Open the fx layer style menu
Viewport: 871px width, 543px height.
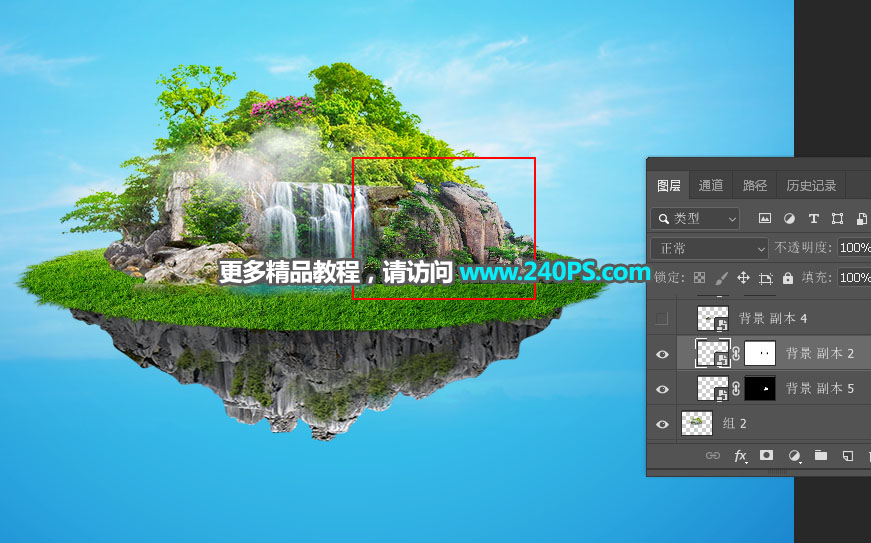click(740, 456)
